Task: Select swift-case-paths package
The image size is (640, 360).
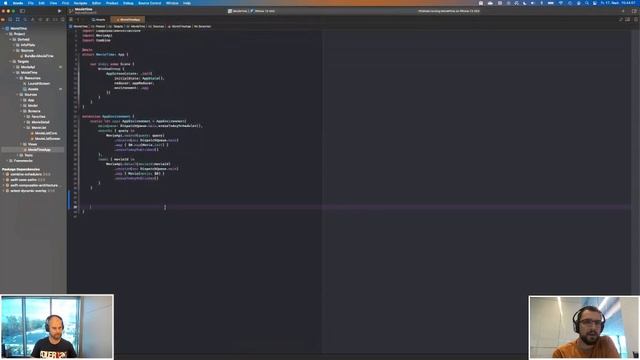Action: (x=24, y=180)
